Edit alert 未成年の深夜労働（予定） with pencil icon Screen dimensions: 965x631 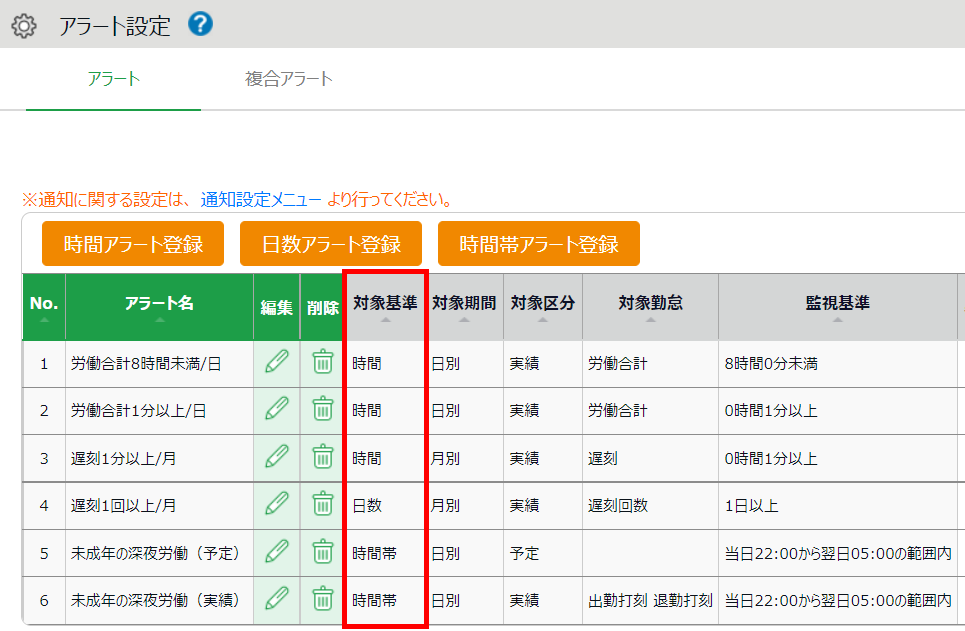click(x=277, y=551)
